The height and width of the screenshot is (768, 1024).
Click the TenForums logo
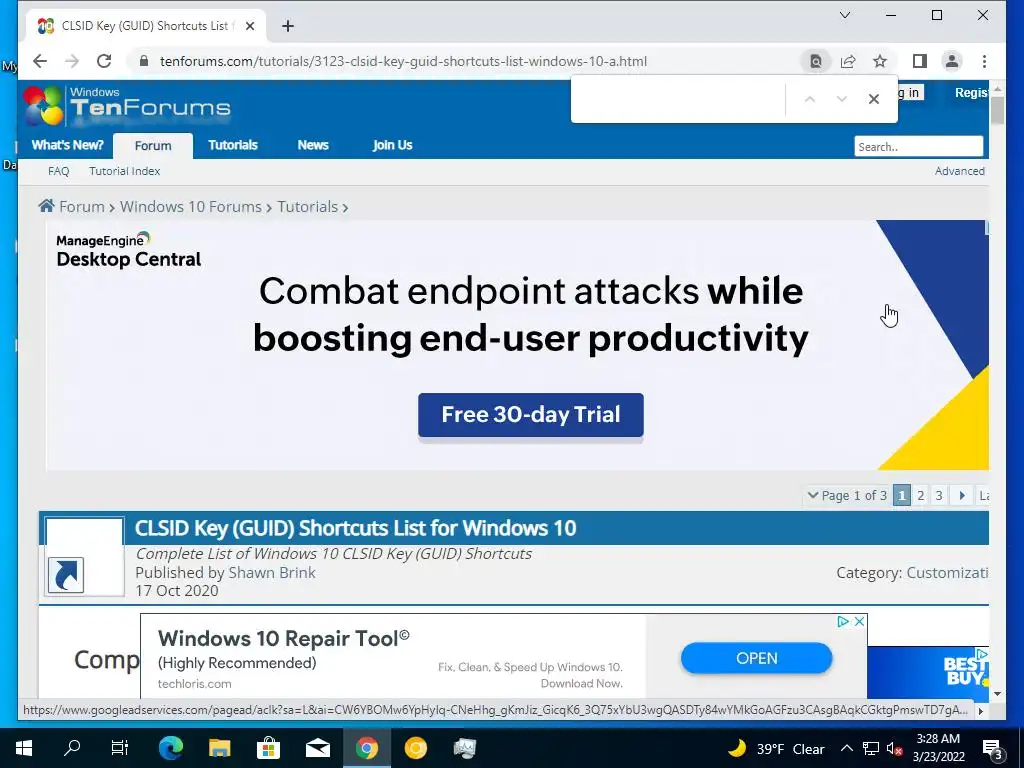point(127,105)
